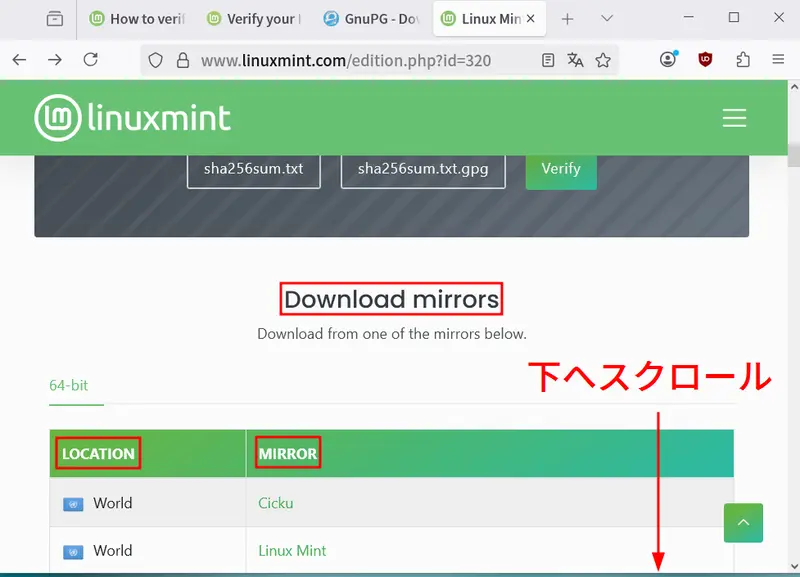Switch to GnuPG Download tab
This screenshot has width=800, height=577.
pyautogui.click(x=371, y=19)
